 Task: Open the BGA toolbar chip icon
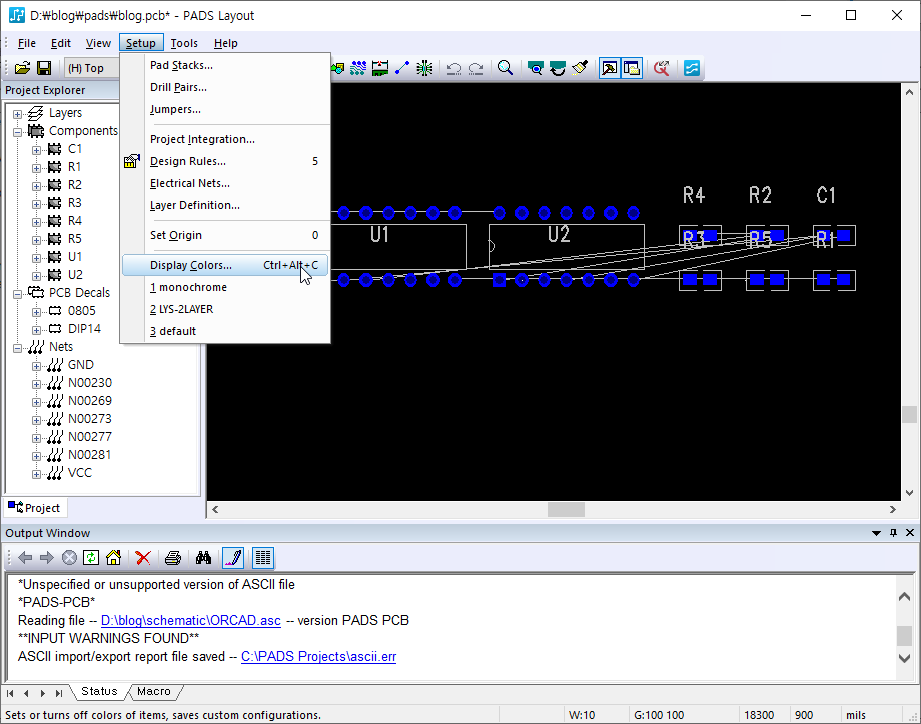click(424, 68)
